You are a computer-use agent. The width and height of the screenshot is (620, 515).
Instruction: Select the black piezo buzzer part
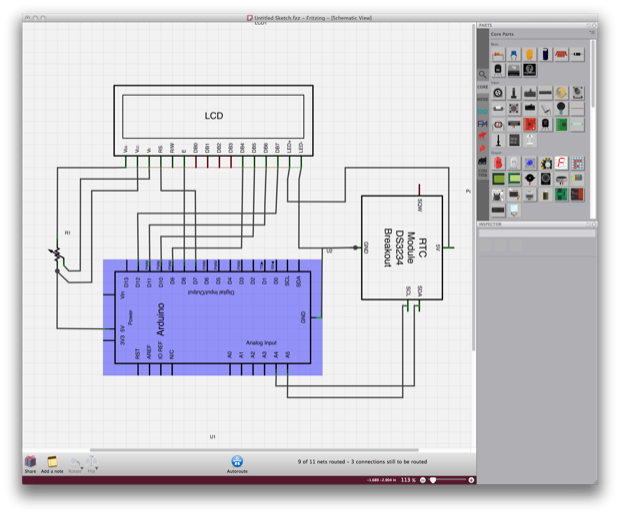click(529, 179)
